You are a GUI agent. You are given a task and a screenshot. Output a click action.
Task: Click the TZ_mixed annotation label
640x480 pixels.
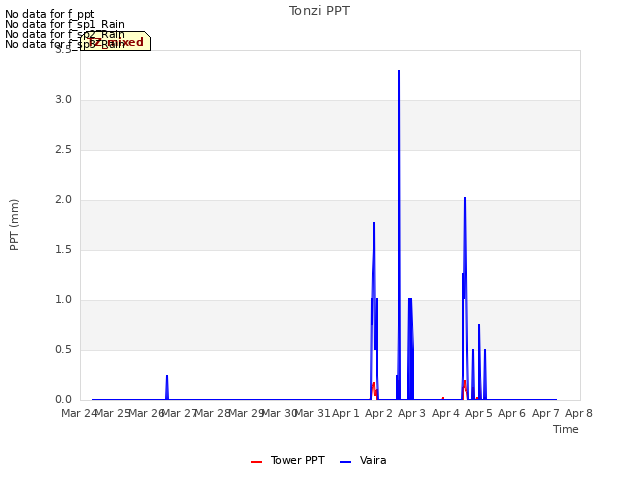pyautogui.click(x=116, y=42)
